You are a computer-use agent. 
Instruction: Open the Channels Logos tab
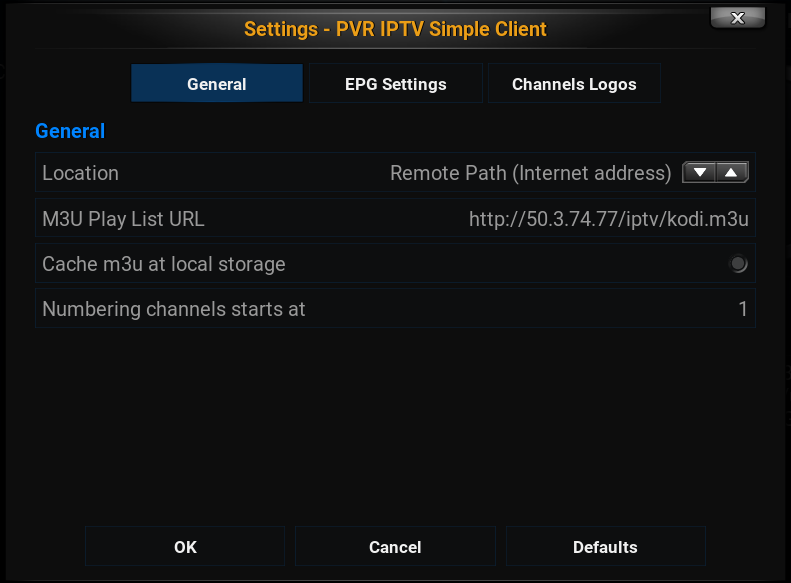pyautogui.click(x=574, y=84)
